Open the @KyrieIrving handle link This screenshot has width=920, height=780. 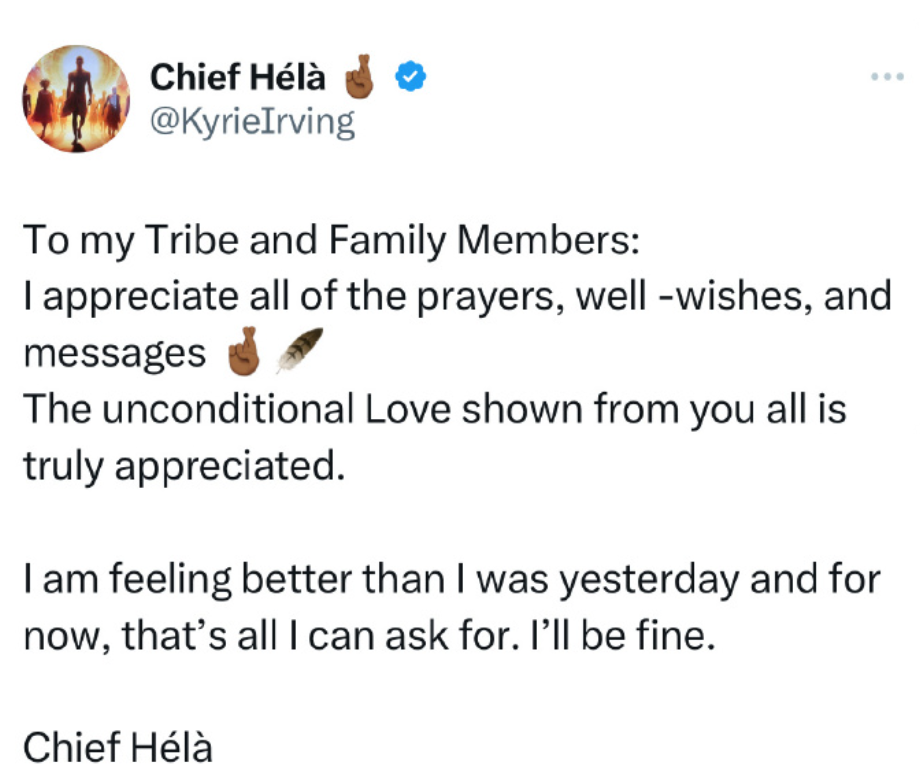tap(252, 121)
